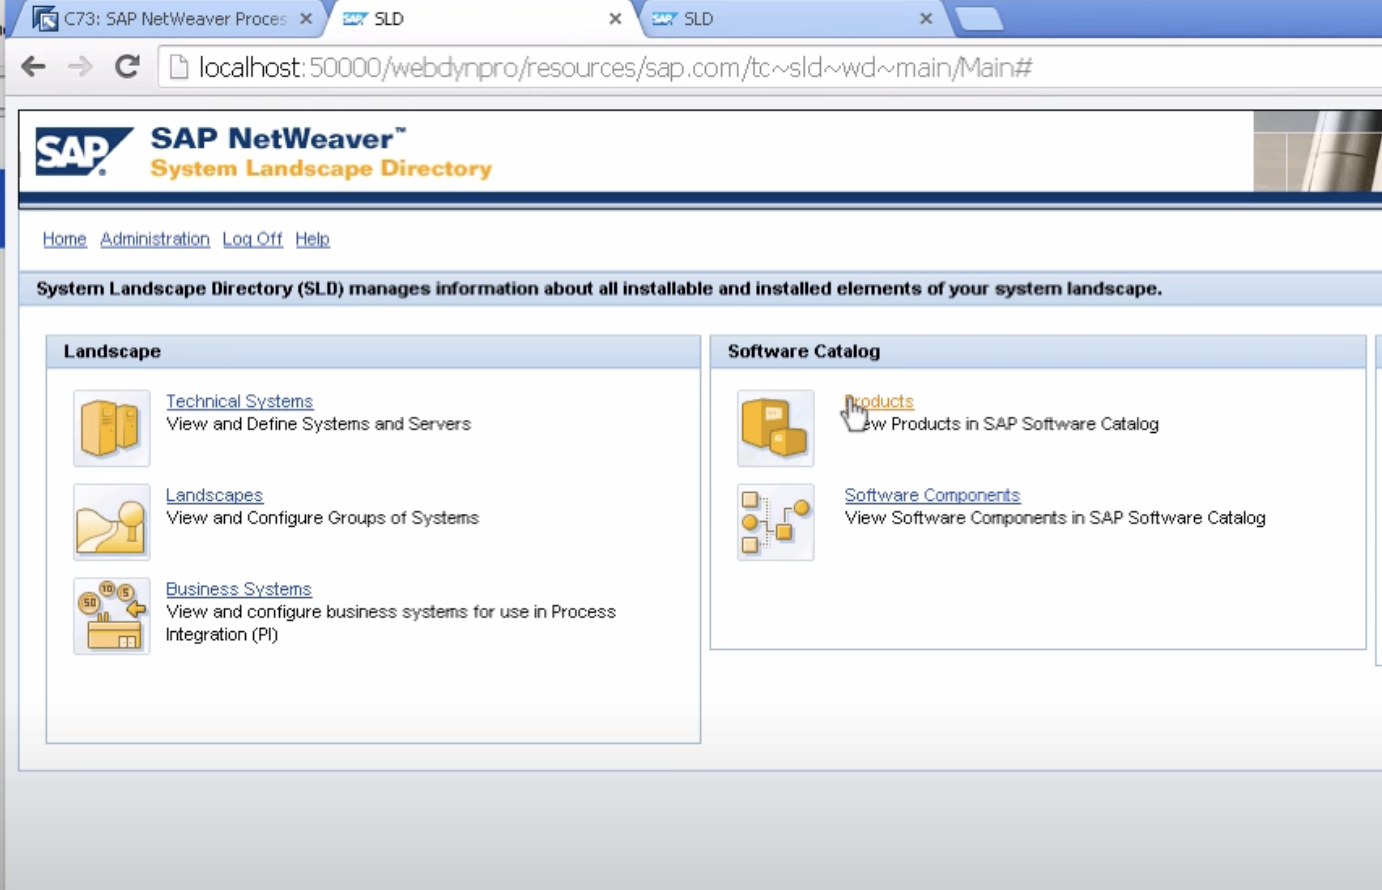Click the Landscape panel header
This screenshot has width=1382, height=890.
click(x=373, y=351)
